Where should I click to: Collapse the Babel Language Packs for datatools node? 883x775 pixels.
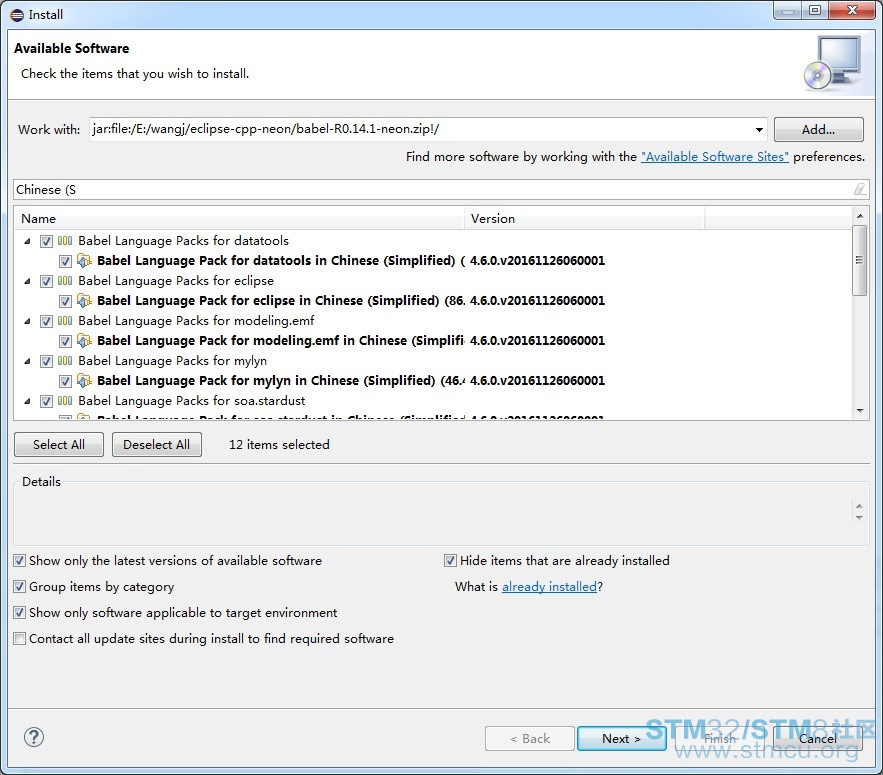[27, 241]
